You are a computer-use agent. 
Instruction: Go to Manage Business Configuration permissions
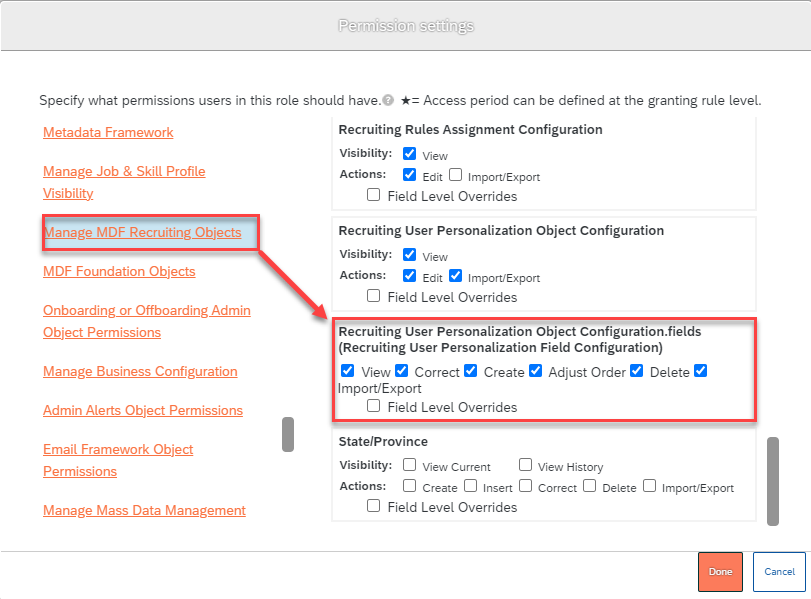pyautogui.click(x=140, y=371)
